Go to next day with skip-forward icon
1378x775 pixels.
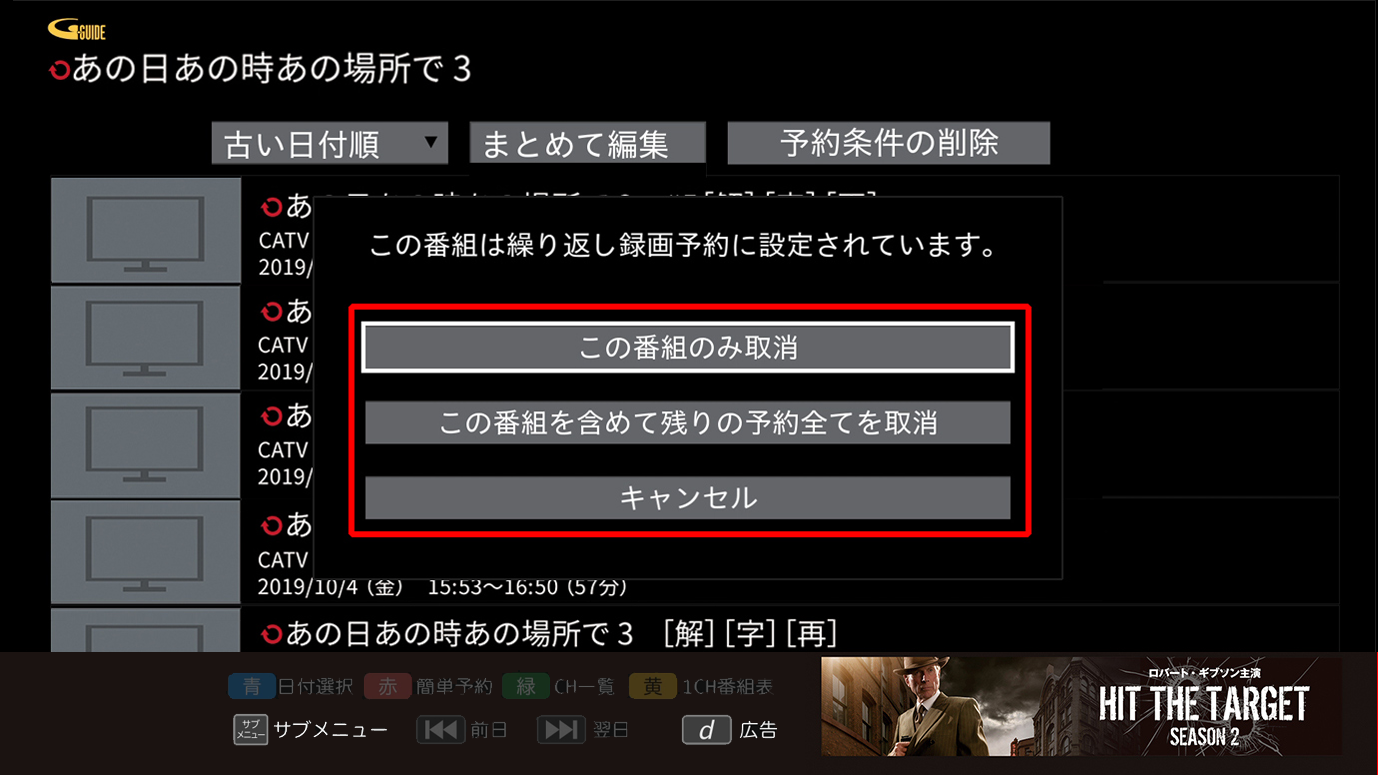(561, 730)
